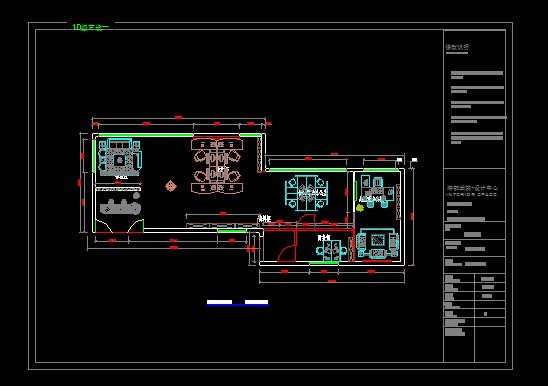Image resolution: width=548 pixels, height=386 pixels.
Task: Select the red door swing arc in lower room
Action: tap(287, 253)
